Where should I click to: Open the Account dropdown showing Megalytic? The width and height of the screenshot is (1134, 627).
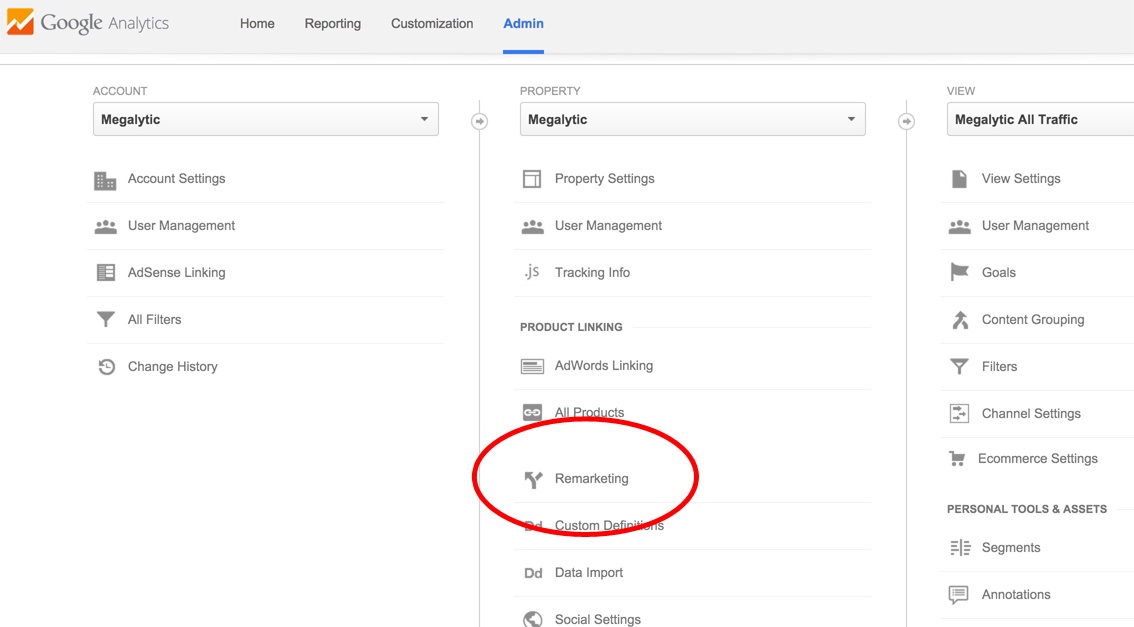(x=265, y=120)
